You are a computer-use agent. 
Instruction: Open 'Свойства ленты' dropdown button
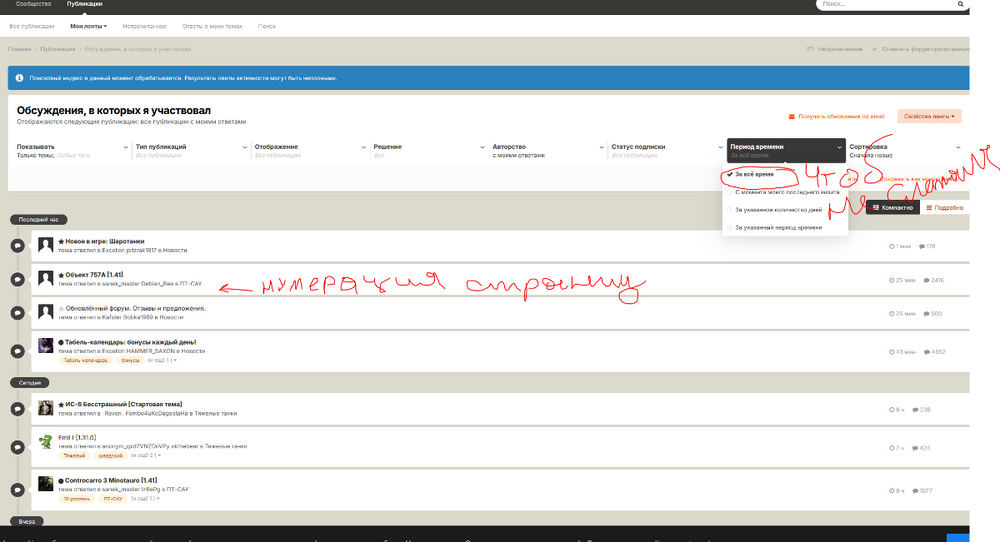(x=929, y=116)
